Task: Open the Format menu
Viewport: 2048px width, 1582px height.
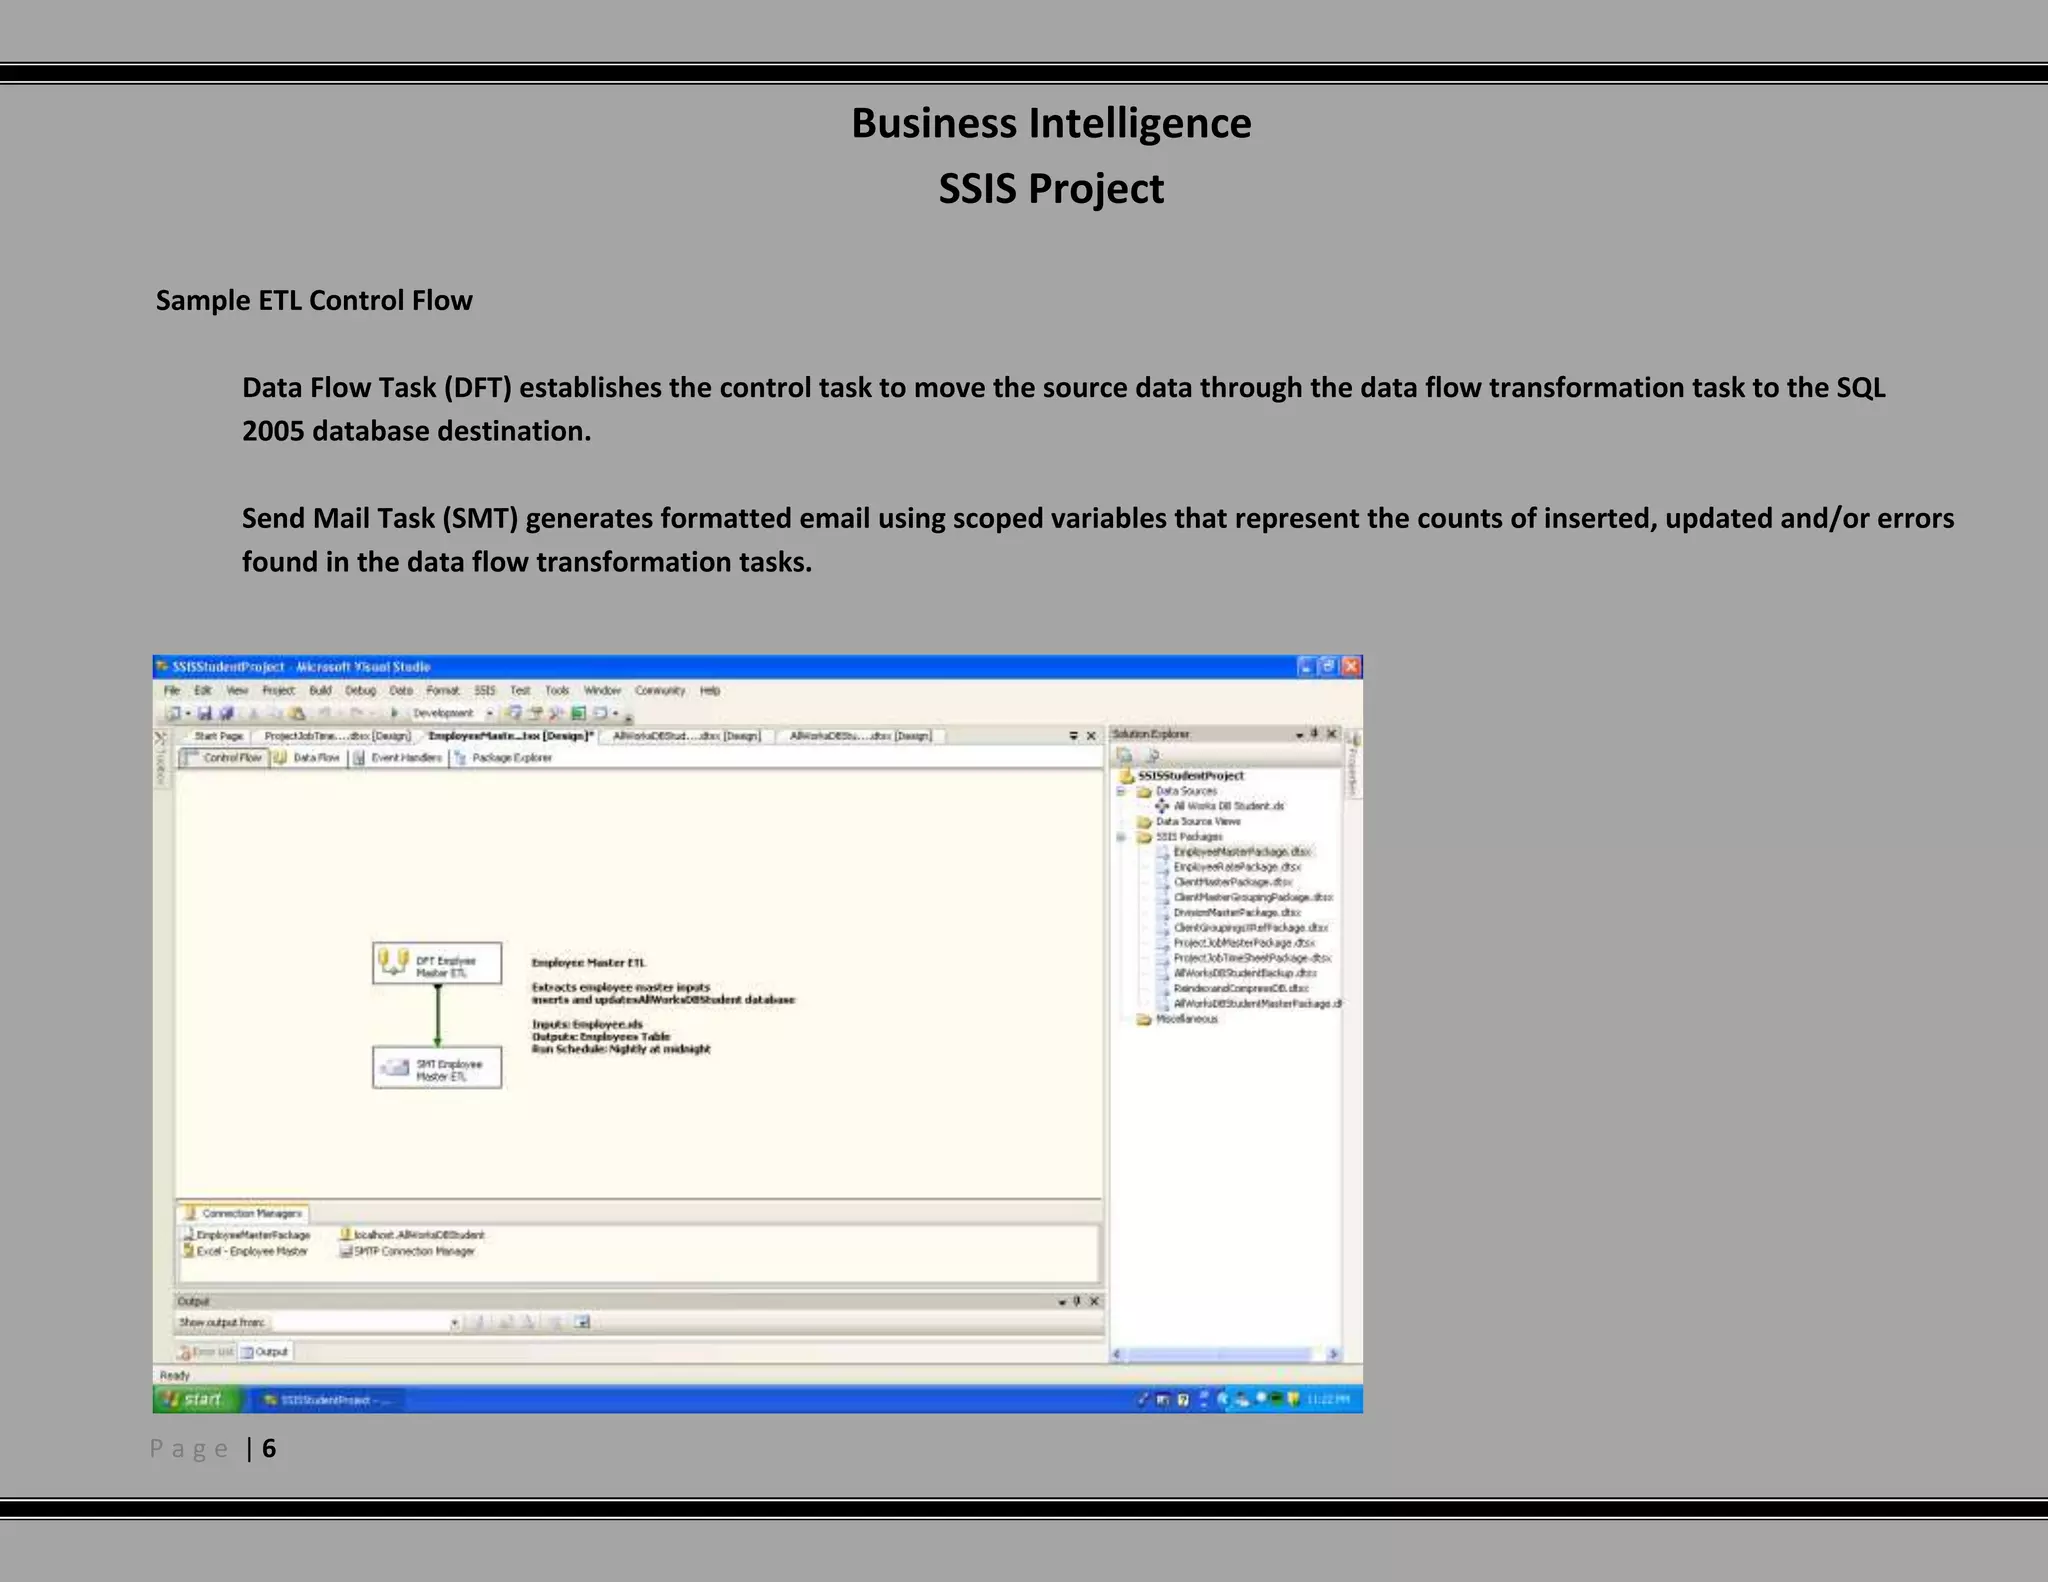Action: click(442, 690)
